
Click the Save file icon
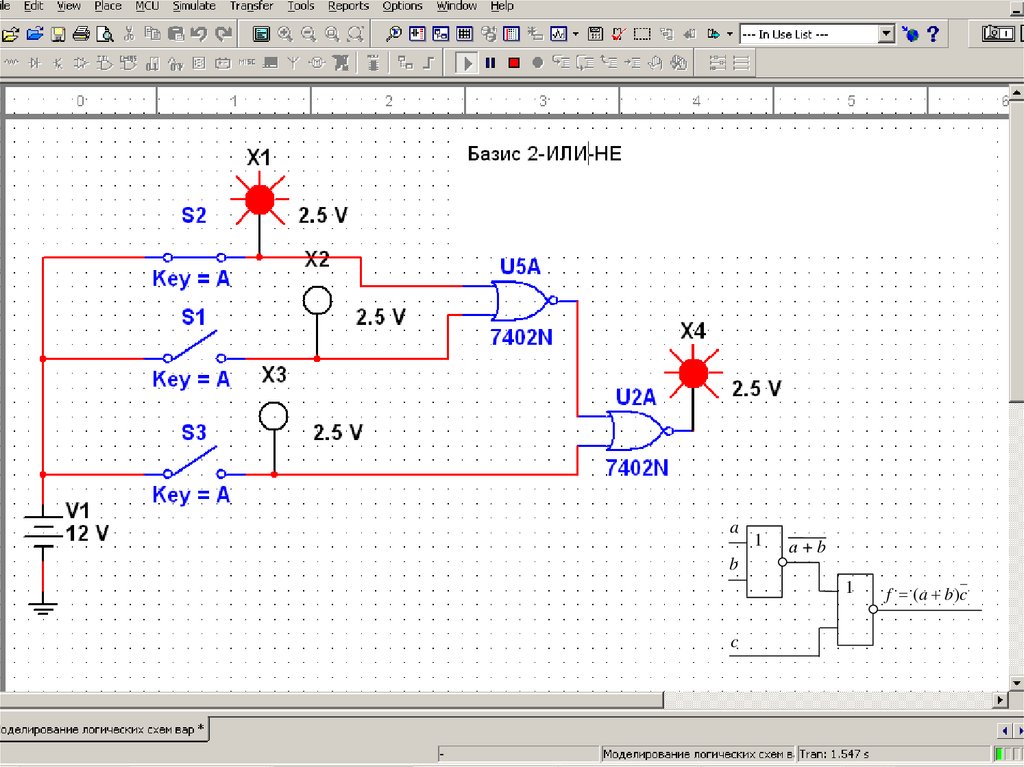point(58,34)
